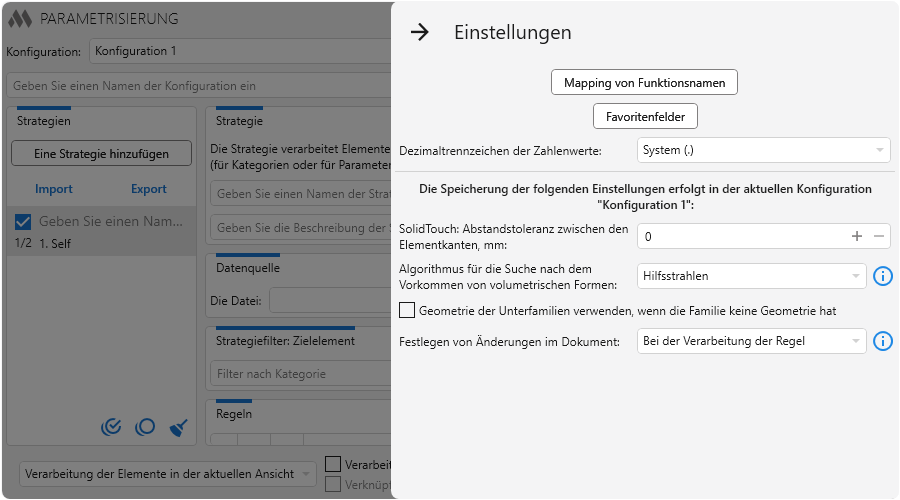This screenshot has width=900, height=500.
Task: Decrease SolidTouch tolerance with minus button
Action: tap(878, 237)
